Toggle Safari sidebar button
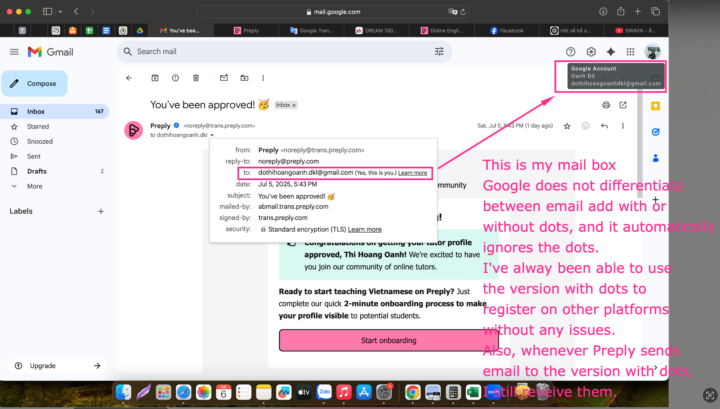This screenshot has width=720, height=409. (x=47, y=11)
